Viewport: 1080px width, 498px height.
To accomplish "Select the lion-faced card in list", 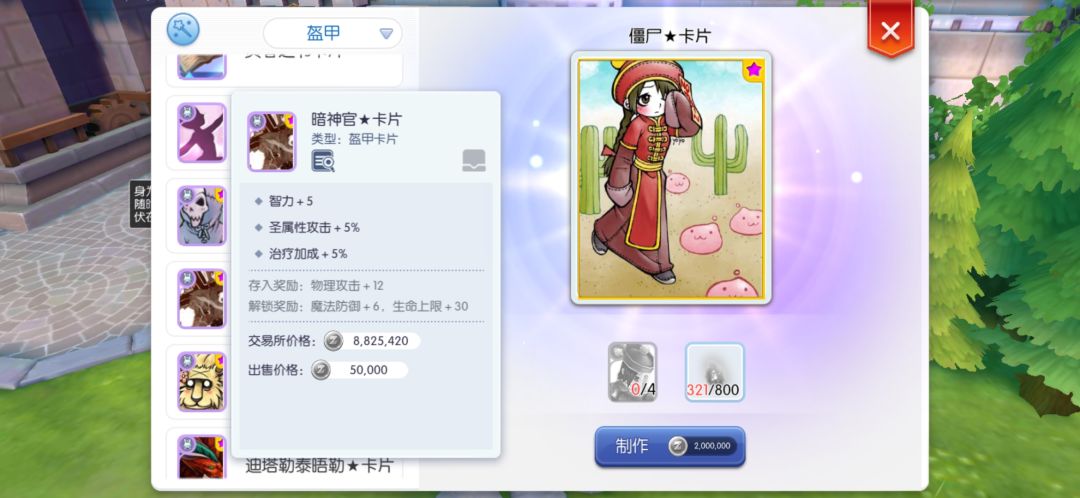I will click(x=201, y=382).
